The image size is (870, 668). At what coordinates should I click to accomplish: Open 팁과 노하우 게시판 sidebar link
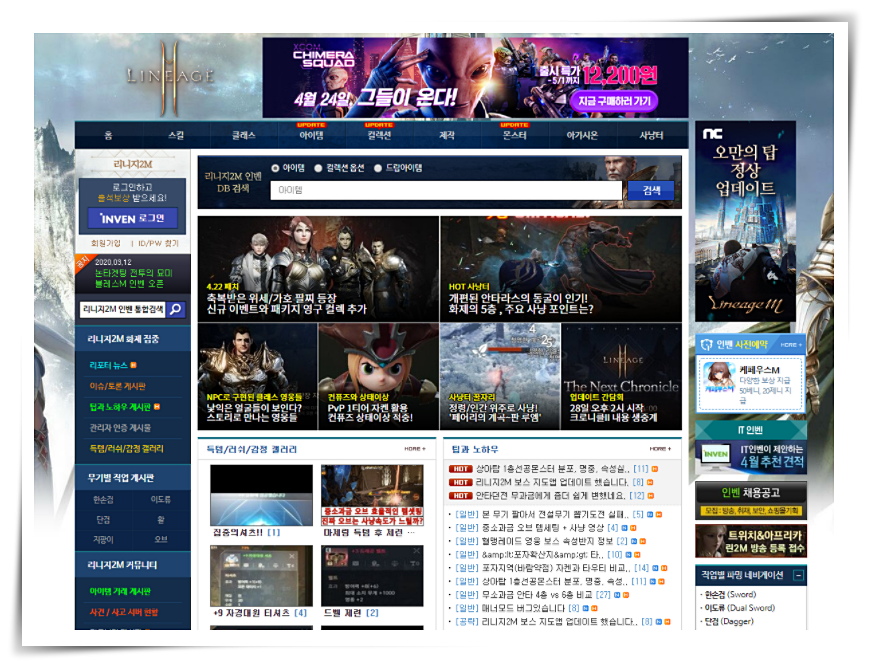[120, 407]
